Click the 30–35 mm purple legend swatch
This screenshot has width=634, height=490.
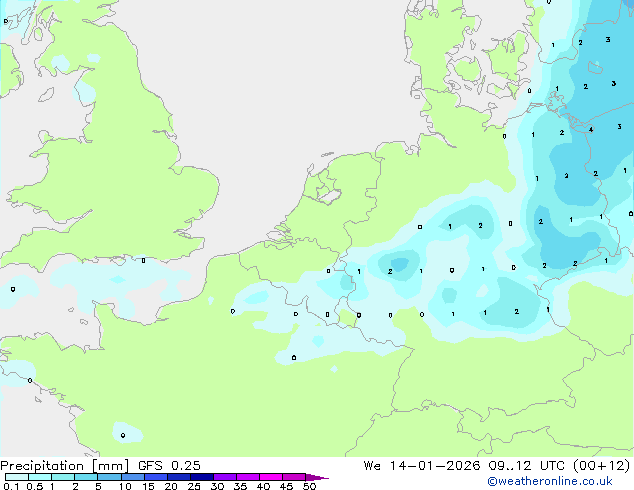click(224, 477)
